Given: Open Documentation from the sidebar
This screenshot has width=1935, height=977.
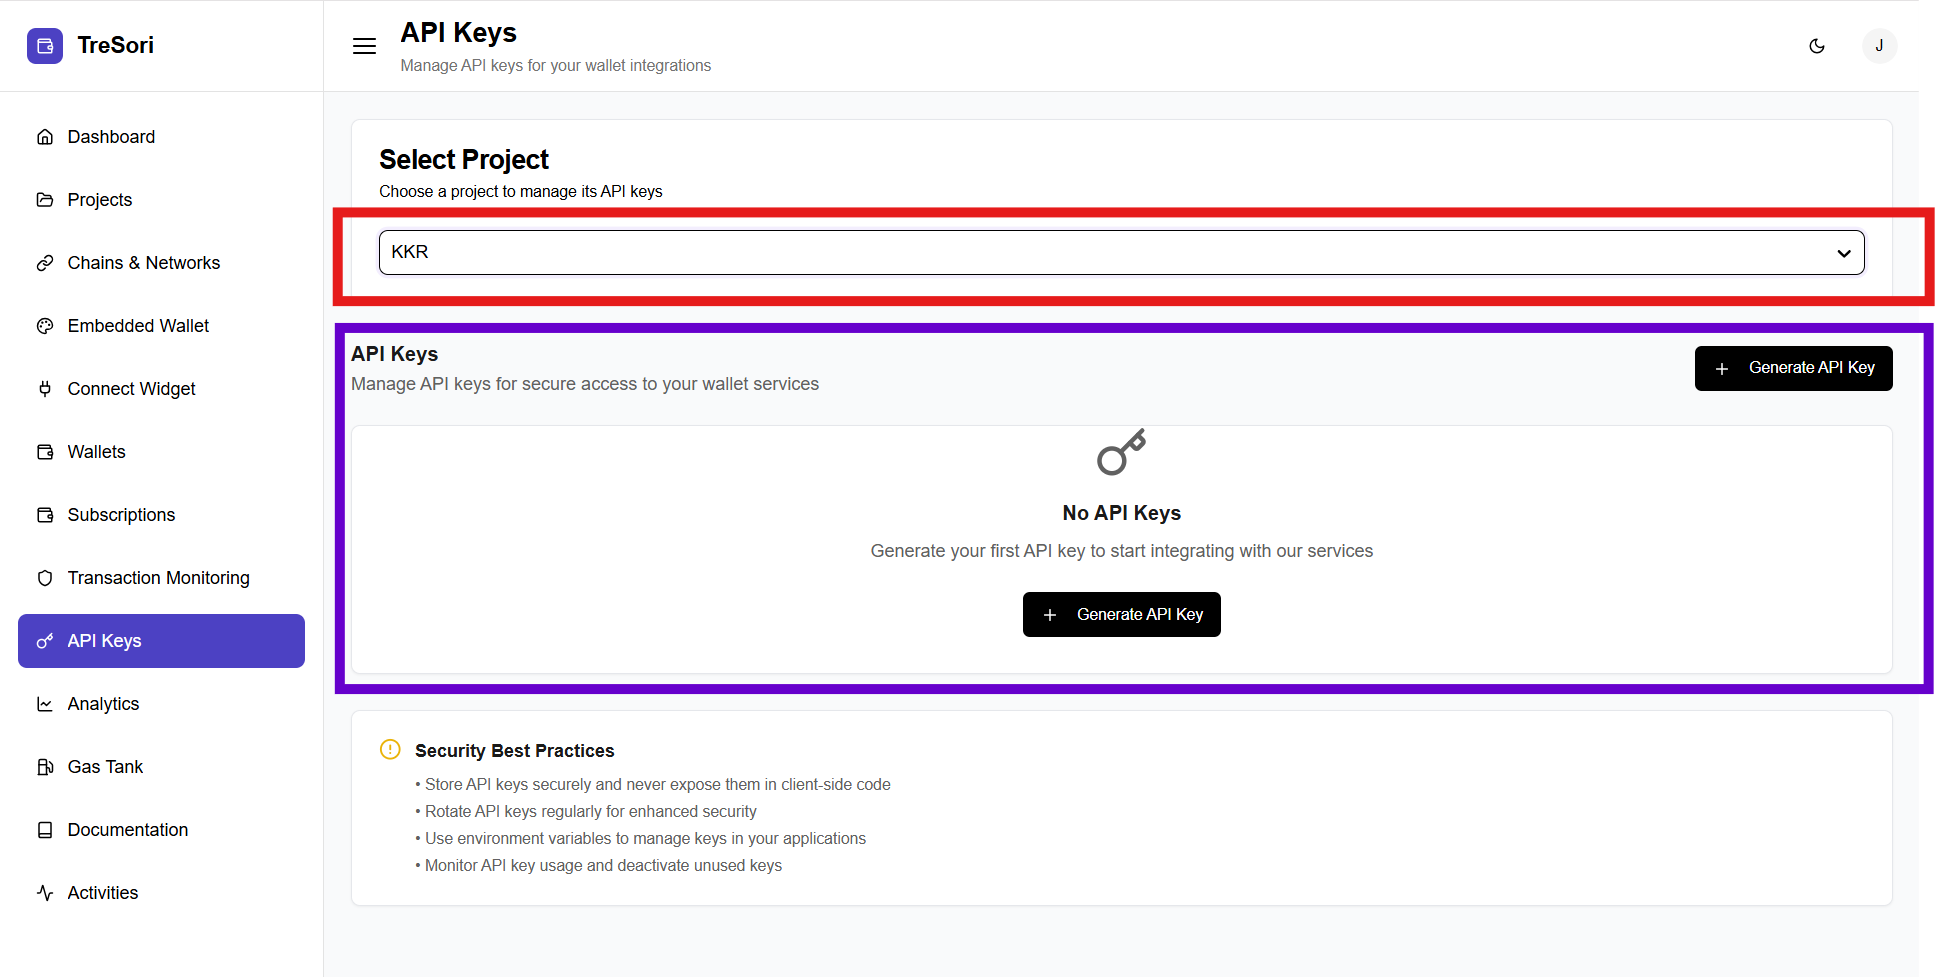Looking at the screenshot, I should (127, 830).
